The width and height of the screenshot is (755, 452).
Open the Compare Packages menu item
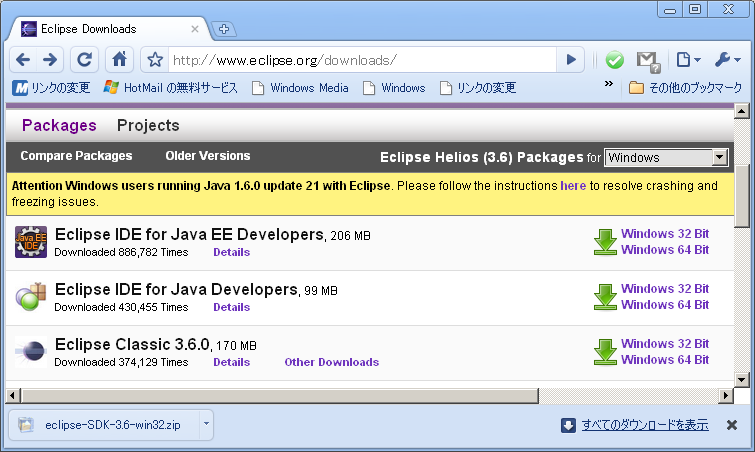point(76,156)
